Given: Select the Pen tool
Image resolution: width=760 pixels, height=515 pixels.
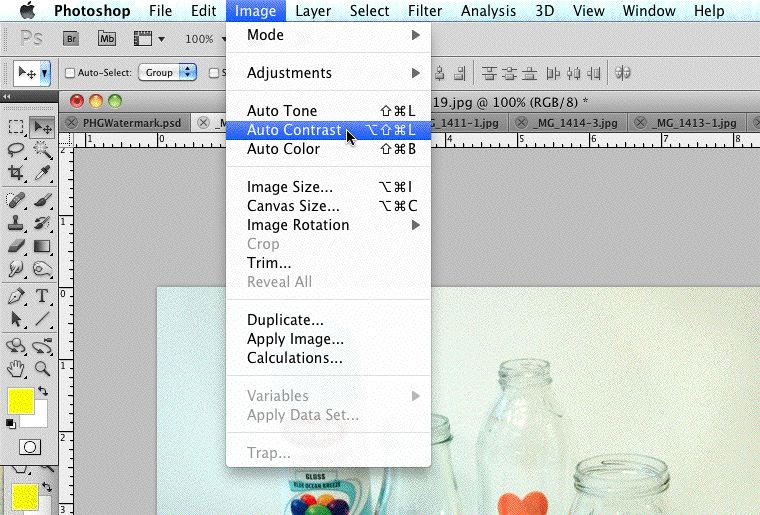Looking at the screenshot, I should 16,296.
